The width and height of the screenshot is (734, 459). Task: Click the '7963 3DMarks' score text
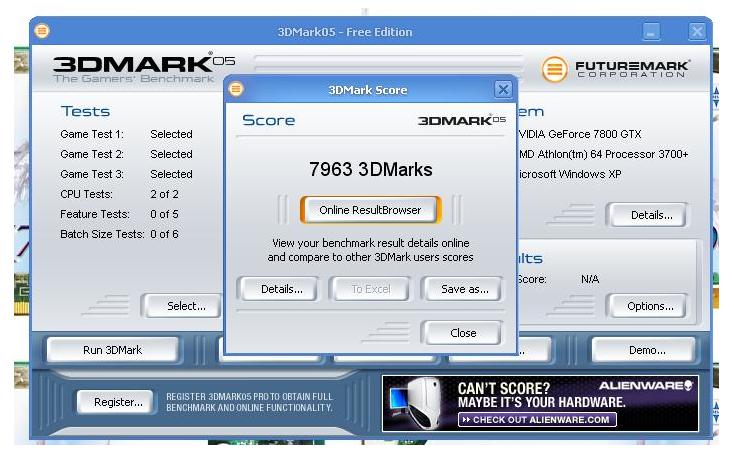pos(370,169)
